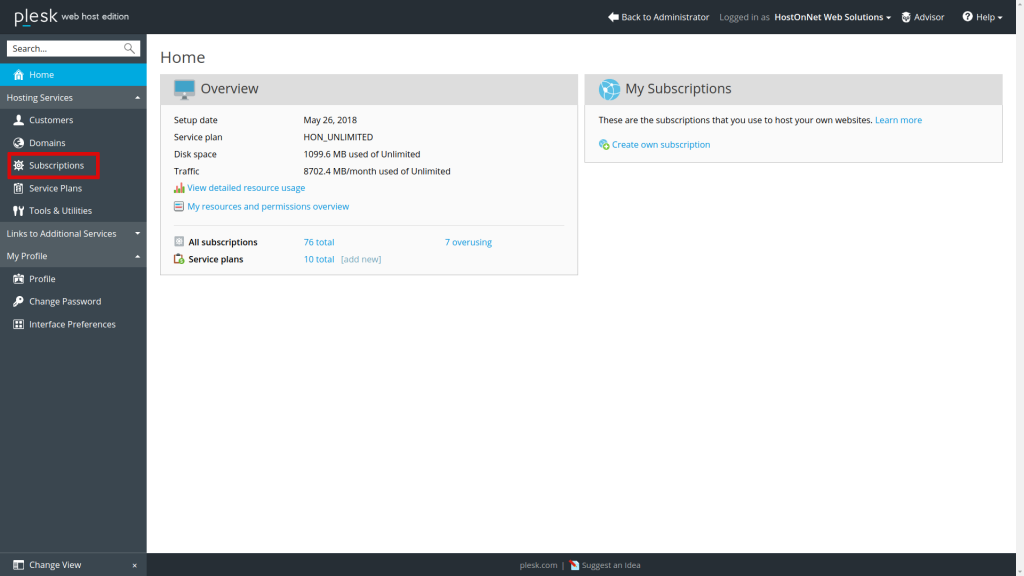Click Create own subscription

pyautogui.click(x=658, y=144)
